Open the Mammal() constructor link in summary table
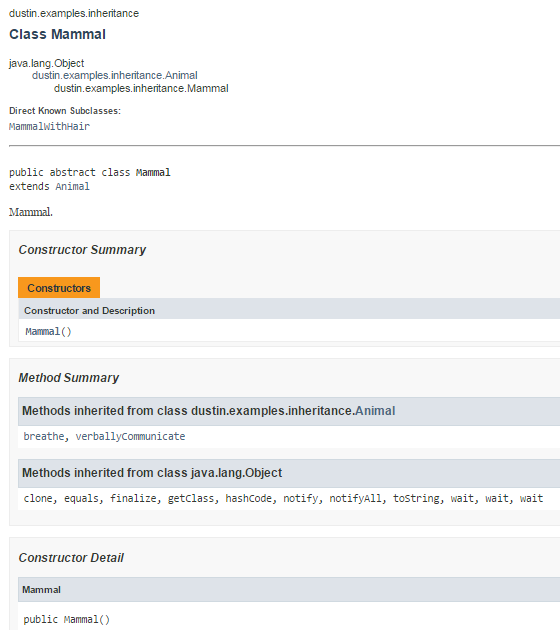Screen dimensions: 560x630 (x=48, y=331)
